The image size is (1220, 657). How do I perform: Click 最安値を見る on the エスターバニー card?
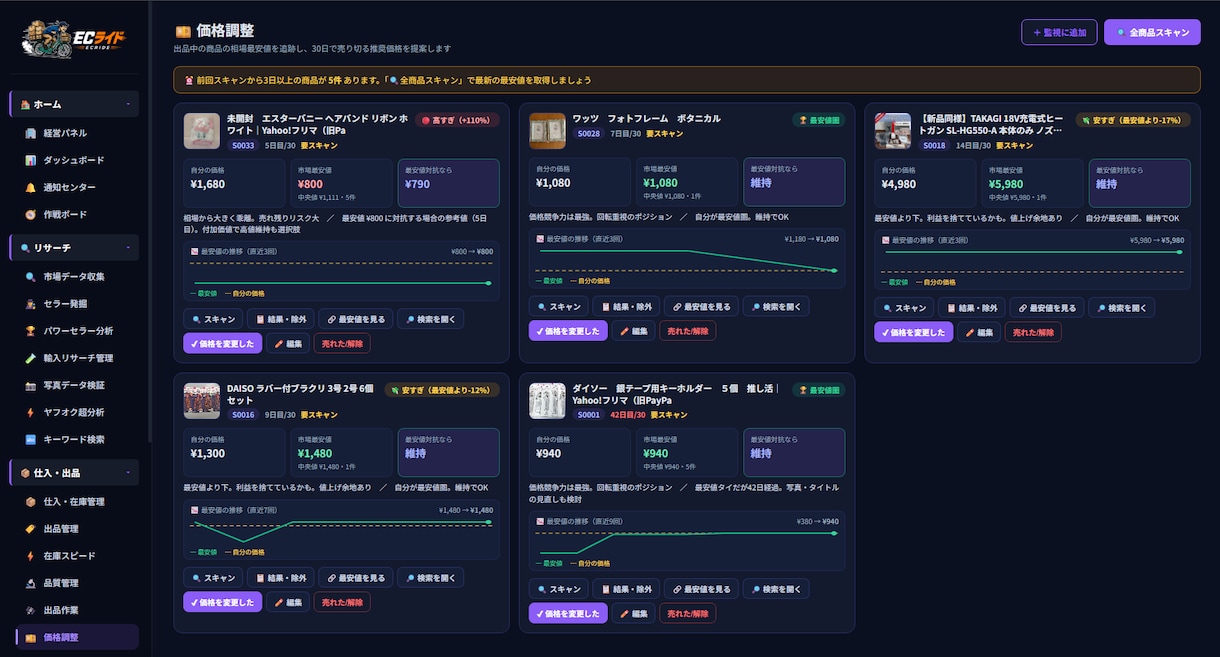point(355,319)
